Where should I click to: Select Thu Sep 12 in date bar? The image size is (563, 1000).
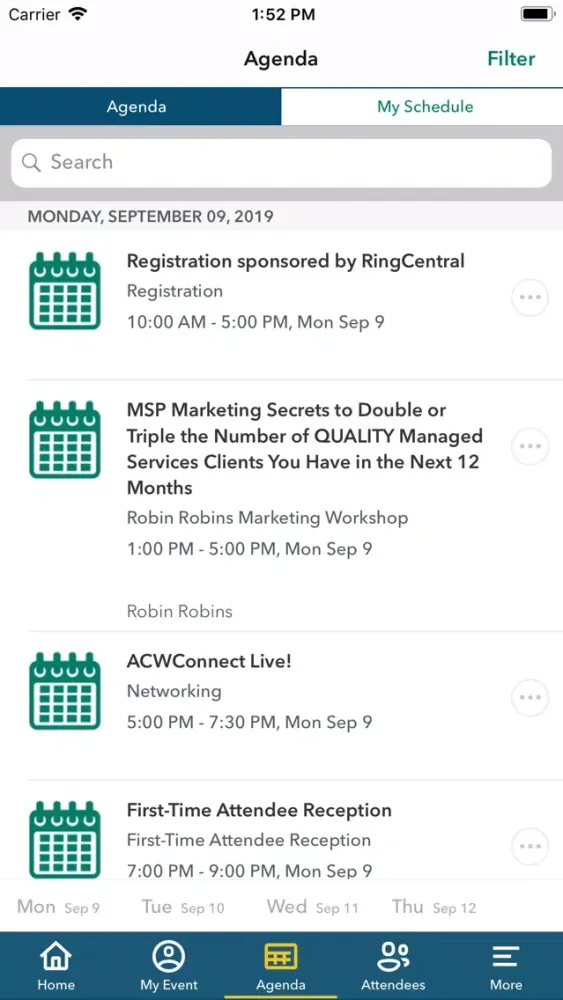click(x=434, y=906)
